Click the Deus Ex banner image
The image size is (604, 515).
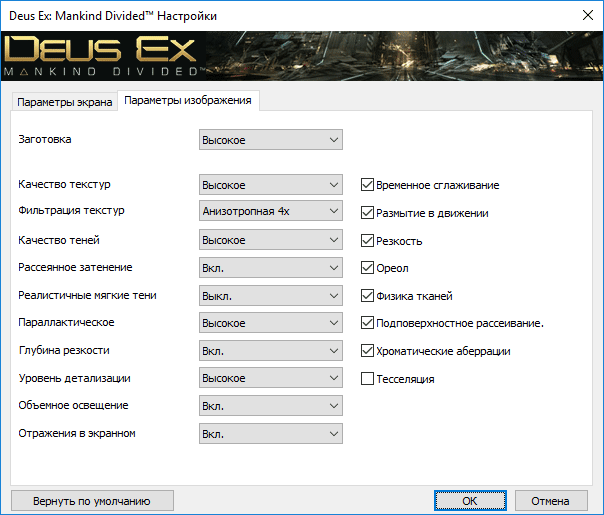[x=302, y=56]
